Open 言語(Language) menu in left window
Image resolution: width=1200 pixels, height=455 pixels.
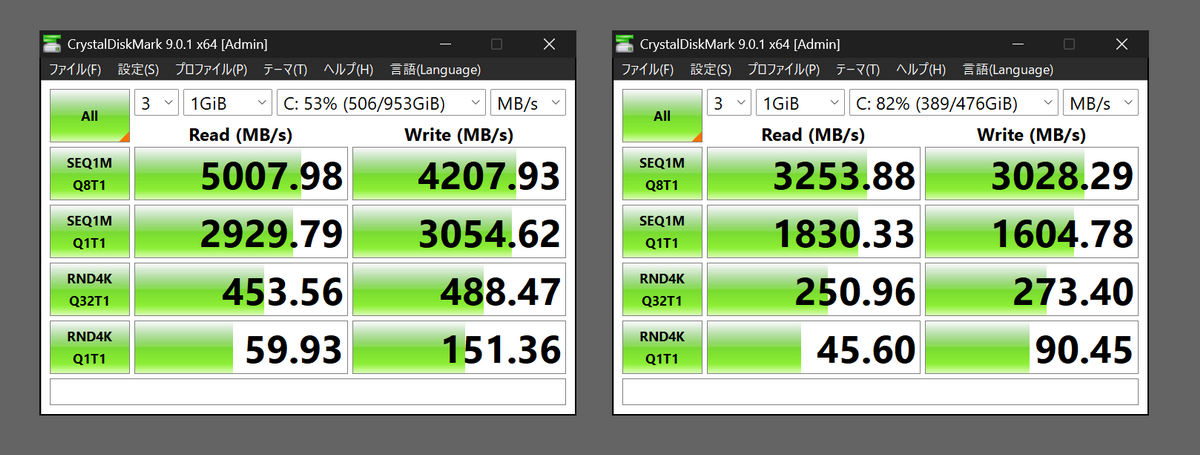435,69
